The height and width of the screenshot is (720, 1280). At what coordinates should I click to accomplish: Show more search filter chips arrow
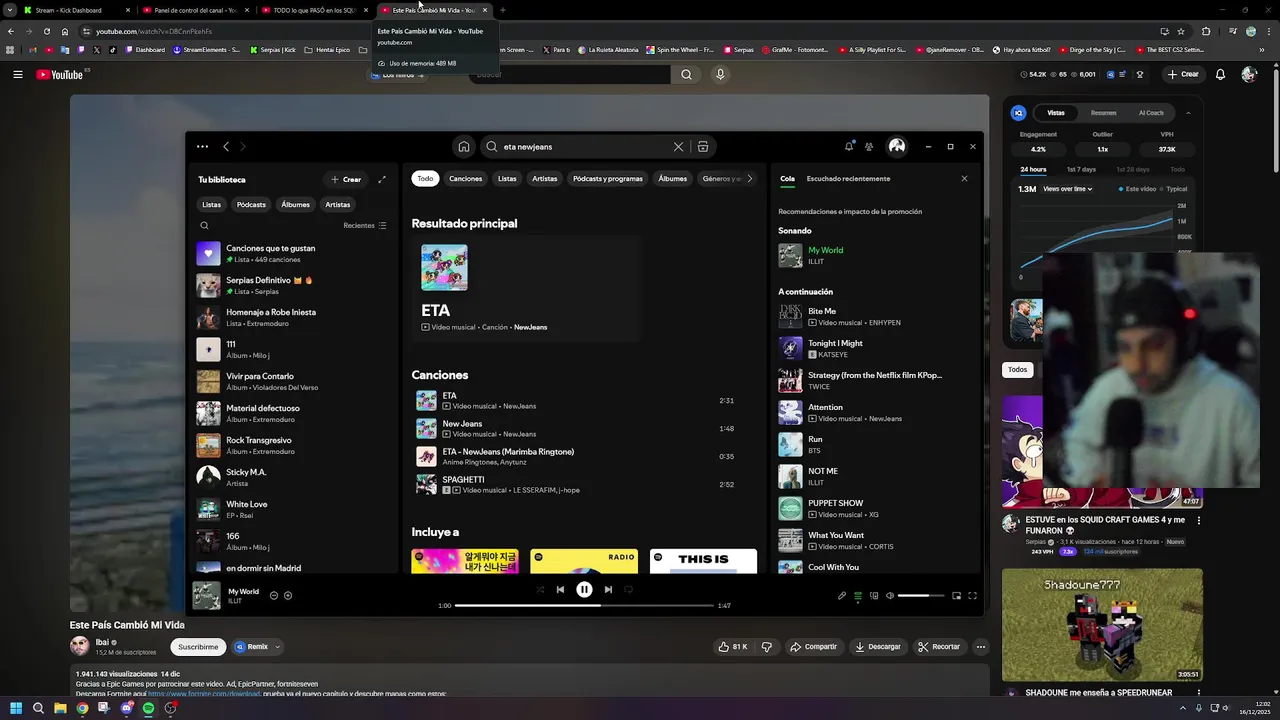click(x=750, y=179)
